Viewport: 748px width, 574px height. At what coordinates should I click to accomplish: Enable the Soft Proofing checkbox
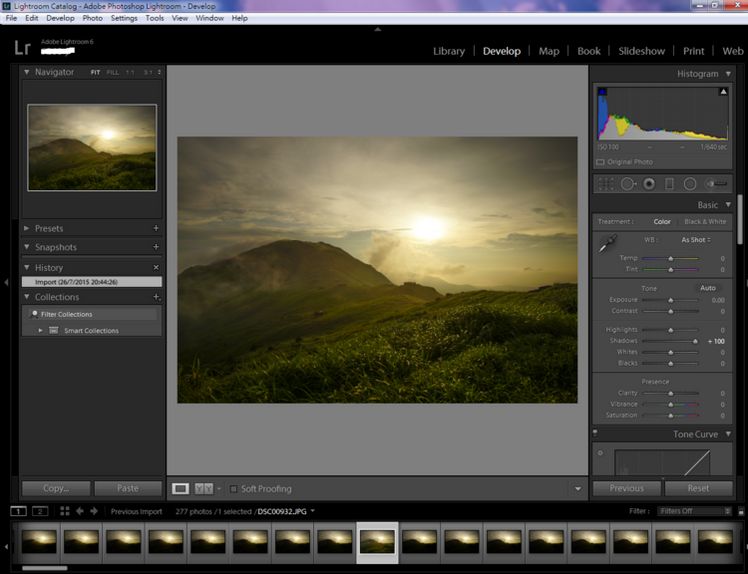(234, 489)
